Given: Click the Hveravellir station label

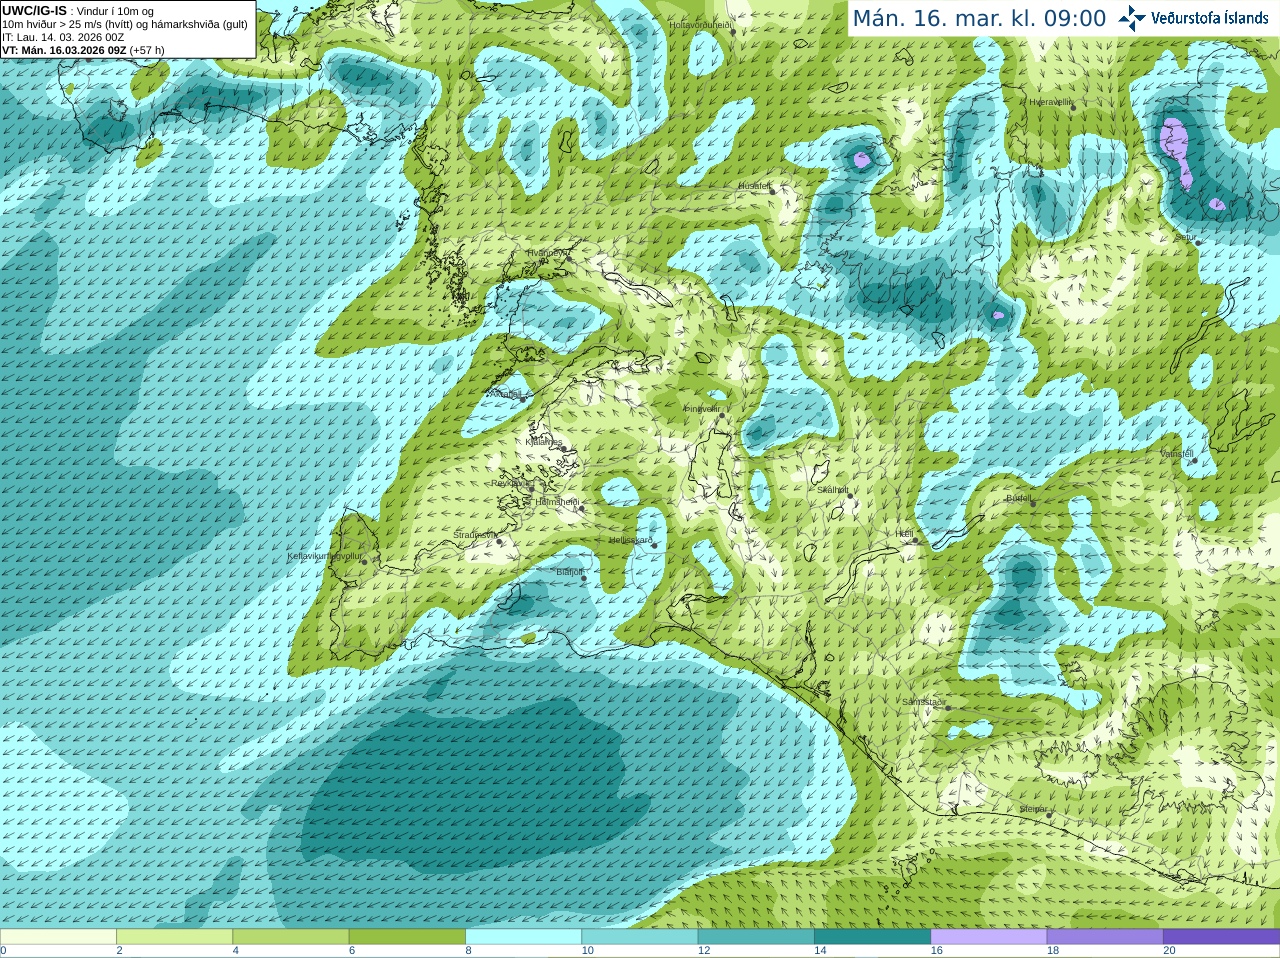Looking at the screenshot, I should tap(1051, 102).
